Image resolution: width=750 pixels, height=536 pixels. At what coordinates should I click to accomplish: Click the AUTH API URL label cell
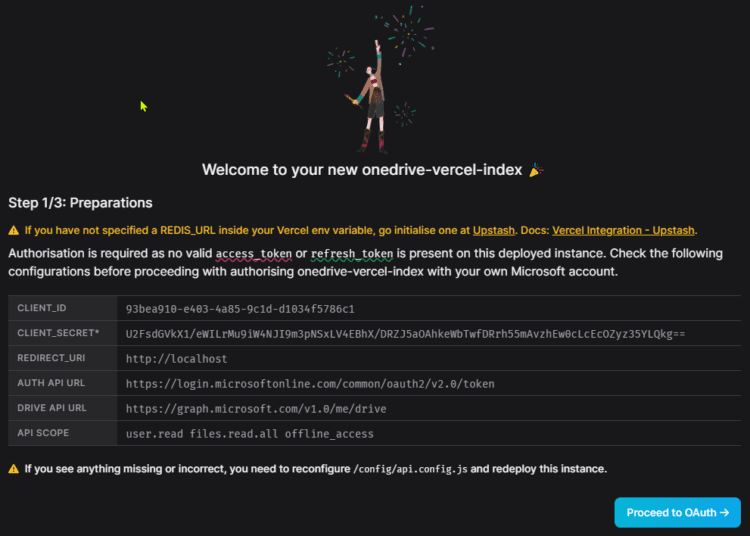[63, 383]
